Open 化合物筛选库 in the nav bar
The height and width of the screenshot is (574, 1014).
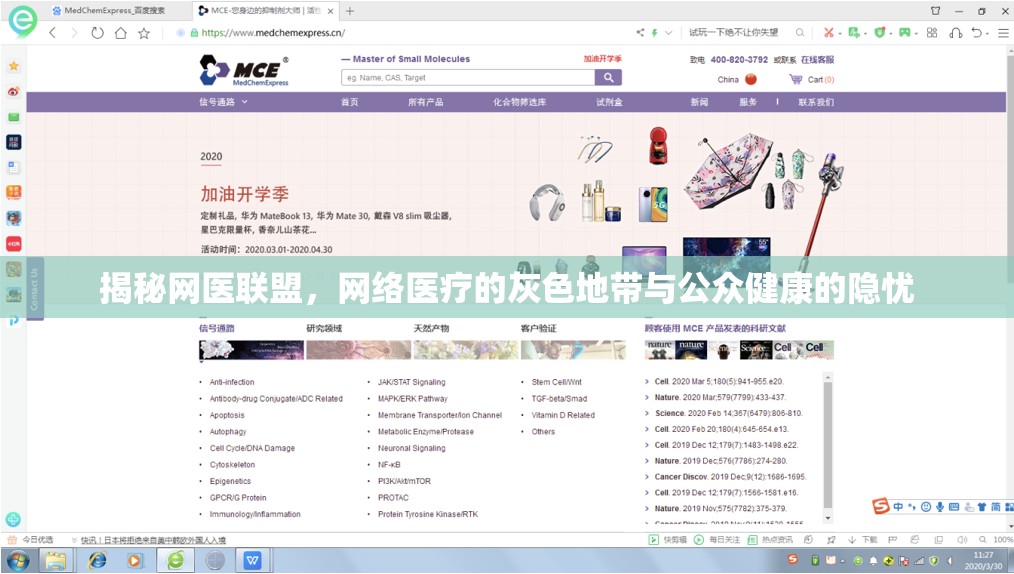coord(519,101)
